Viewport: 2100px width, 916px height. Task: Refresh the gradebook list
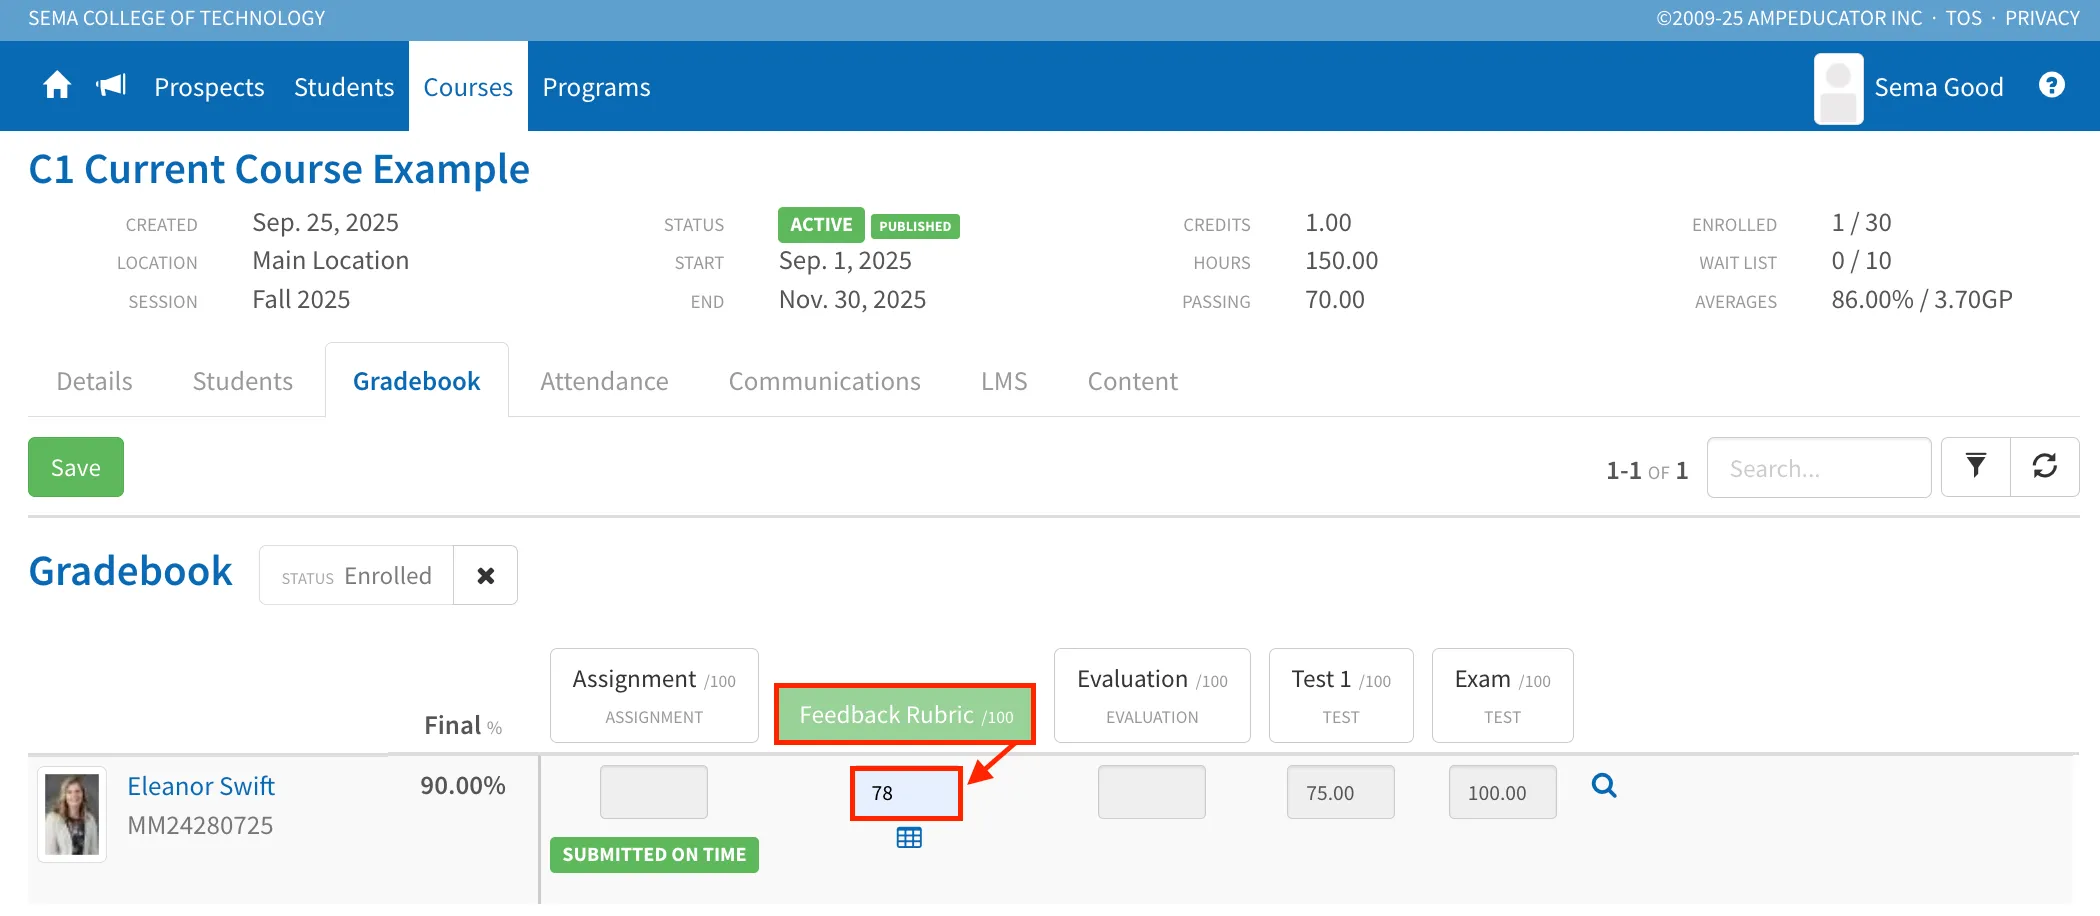(x=2044, y=467)
